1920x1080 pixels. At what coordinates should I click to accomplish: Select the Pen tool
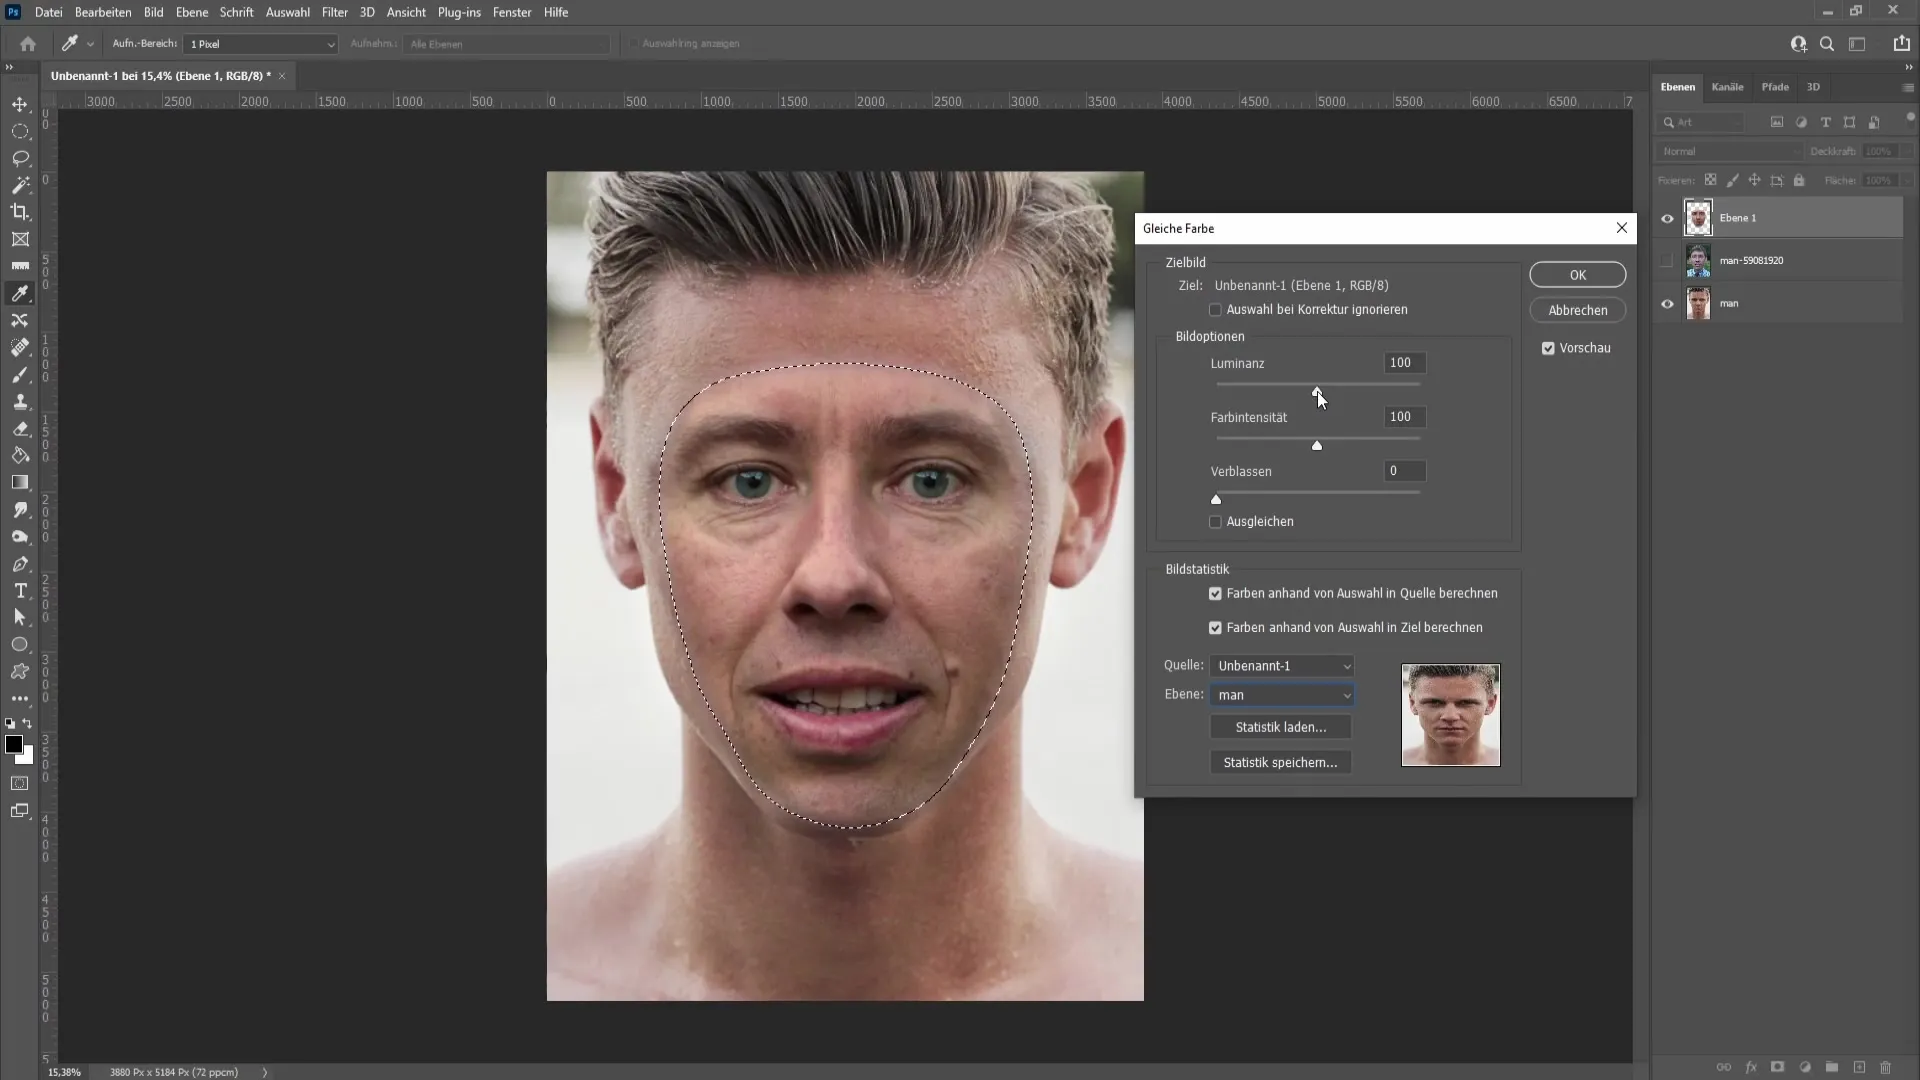coord(20,564)
